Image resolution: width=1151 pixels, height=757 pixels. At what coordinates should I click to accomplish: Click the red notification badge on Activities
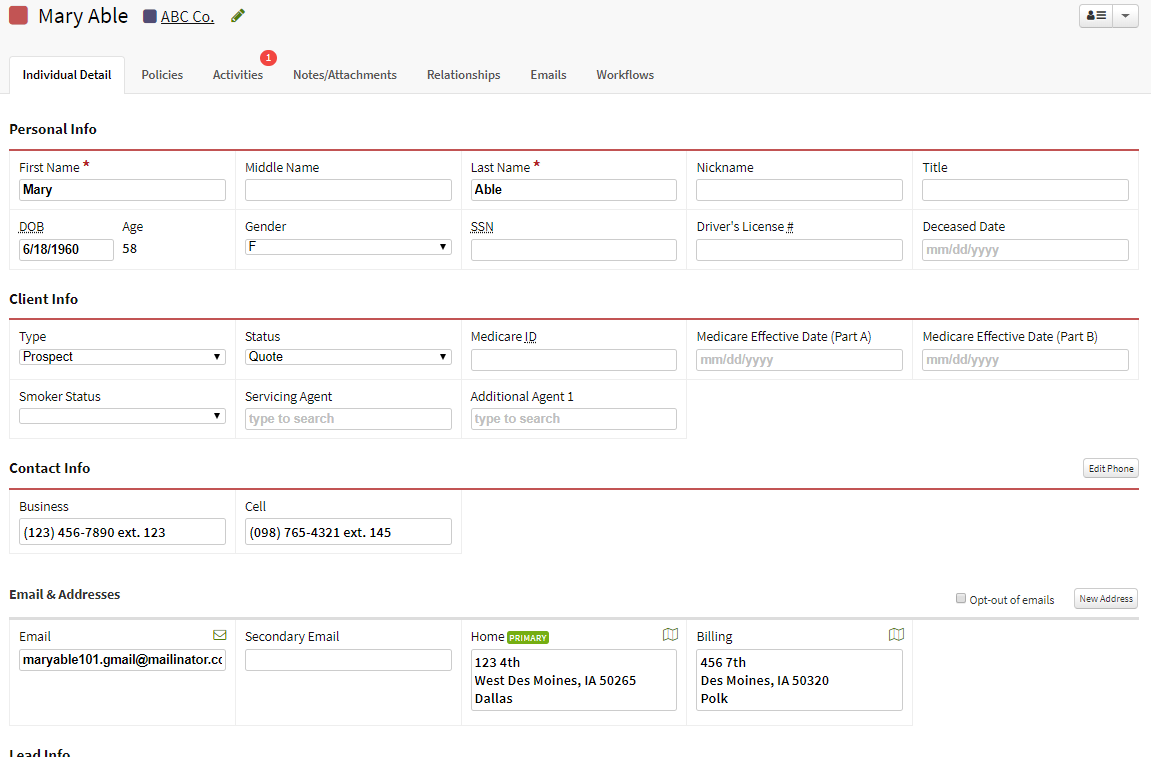coord(268,58)
